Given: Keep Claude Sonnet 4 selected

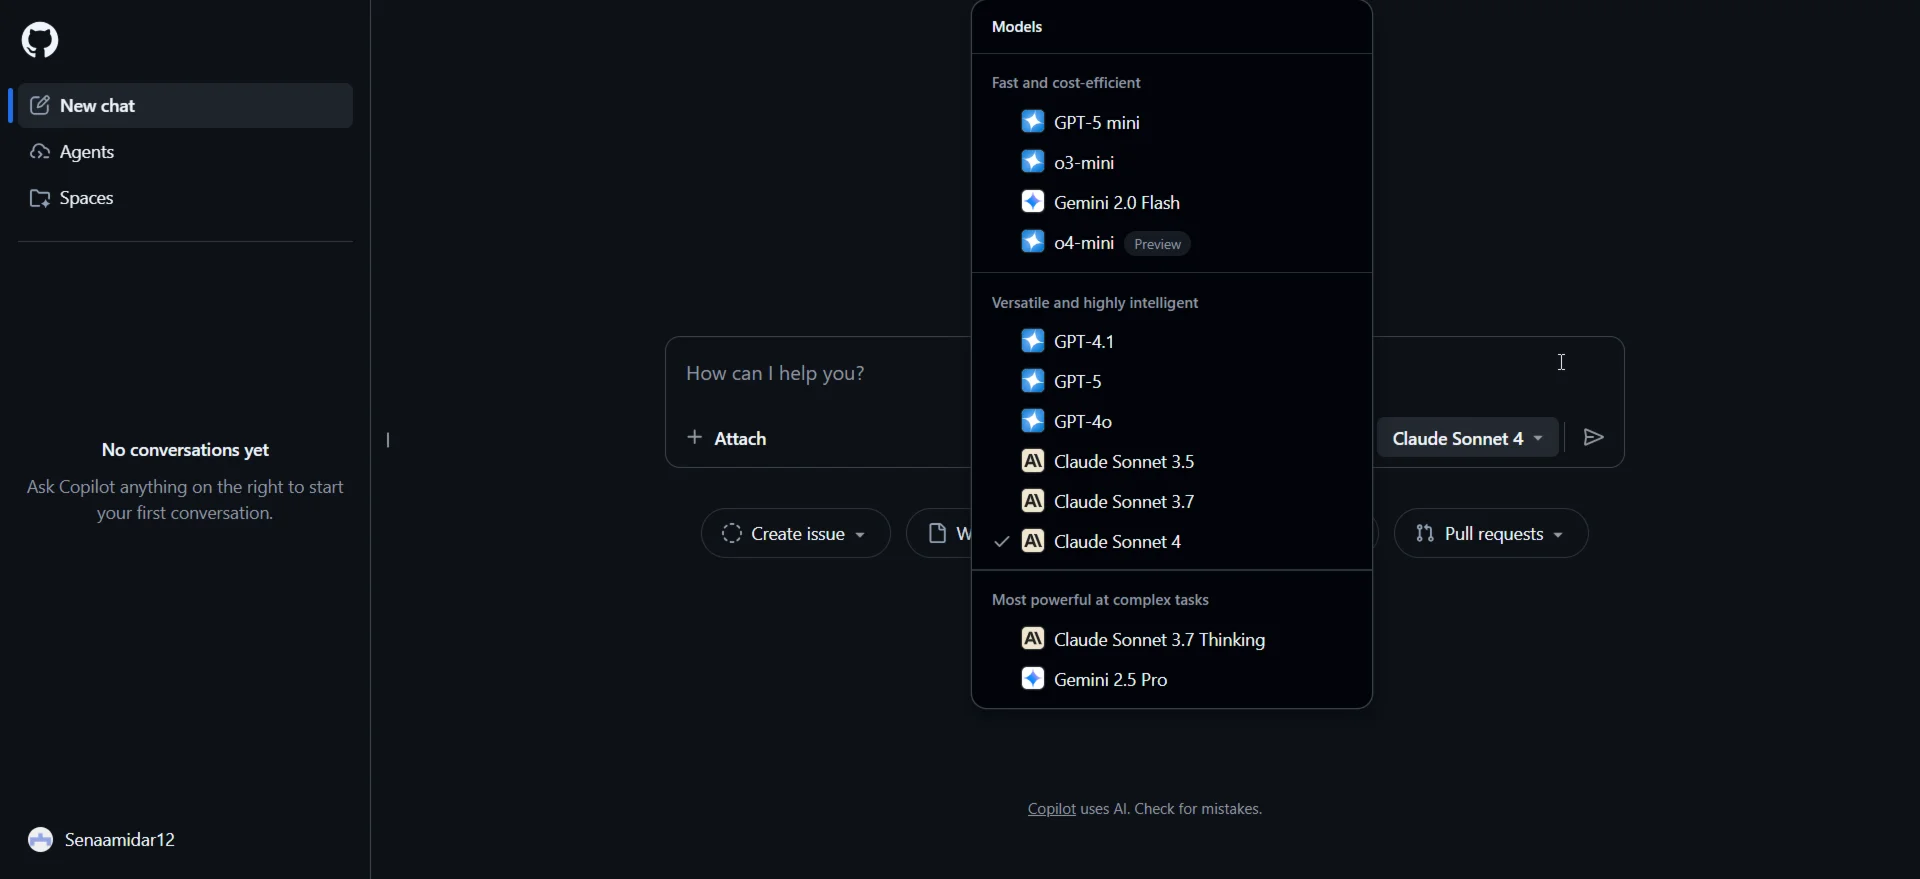Looking at the screenshot, I should tap(1172, 541).
